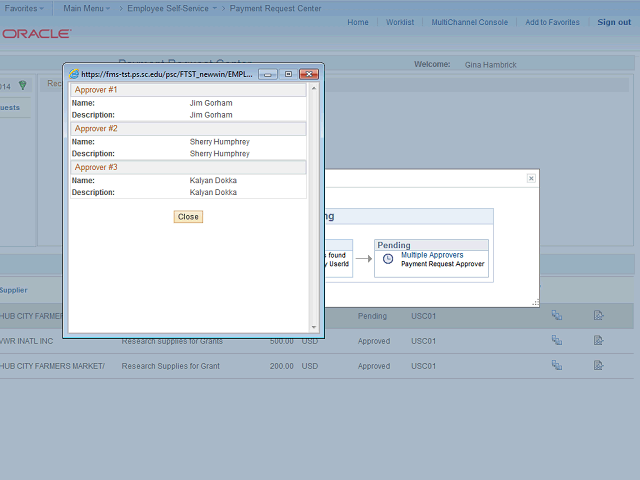The width and height of the screenshot is (640, 480).
Task: Open the Multiple Approvers link
Action: 432,255
